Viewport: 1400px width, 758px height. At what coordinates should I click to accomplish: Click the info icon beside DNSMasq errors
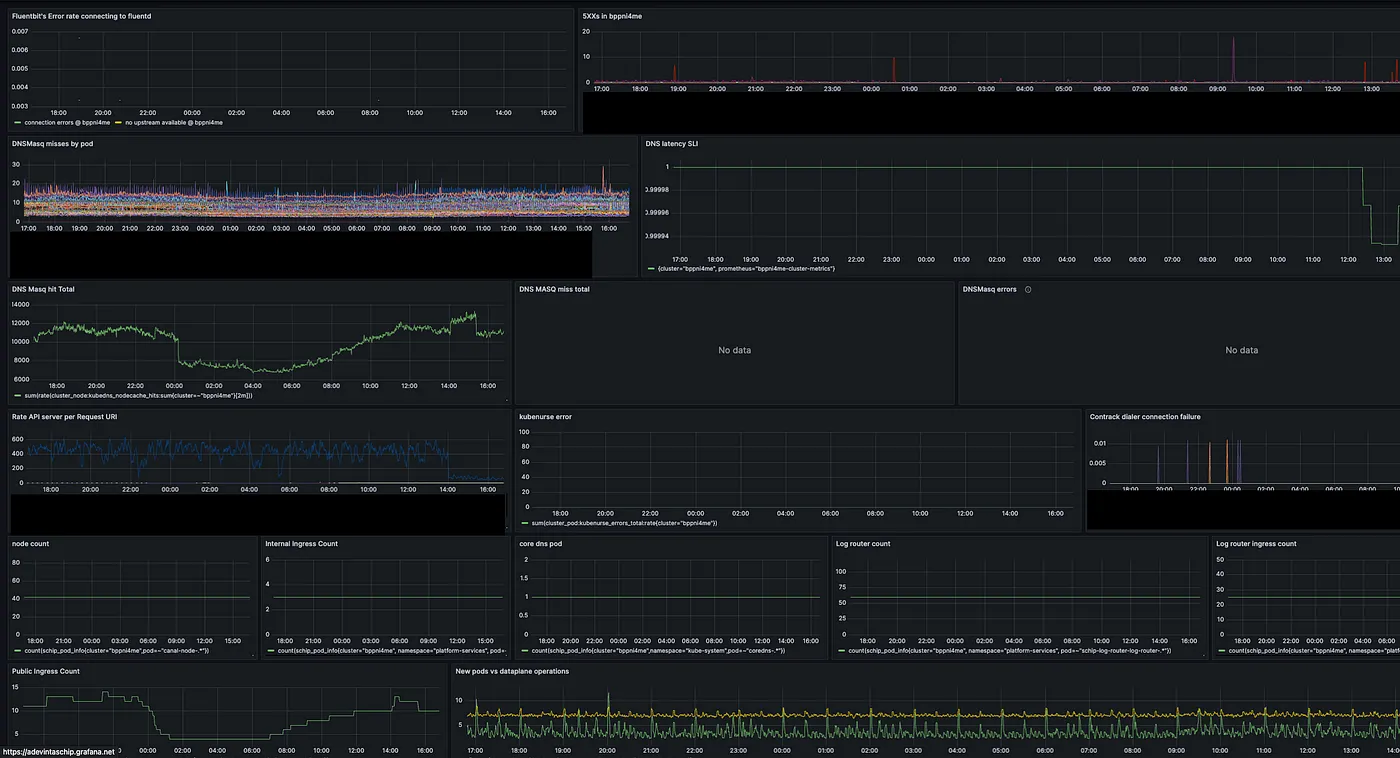point(1028,290)
